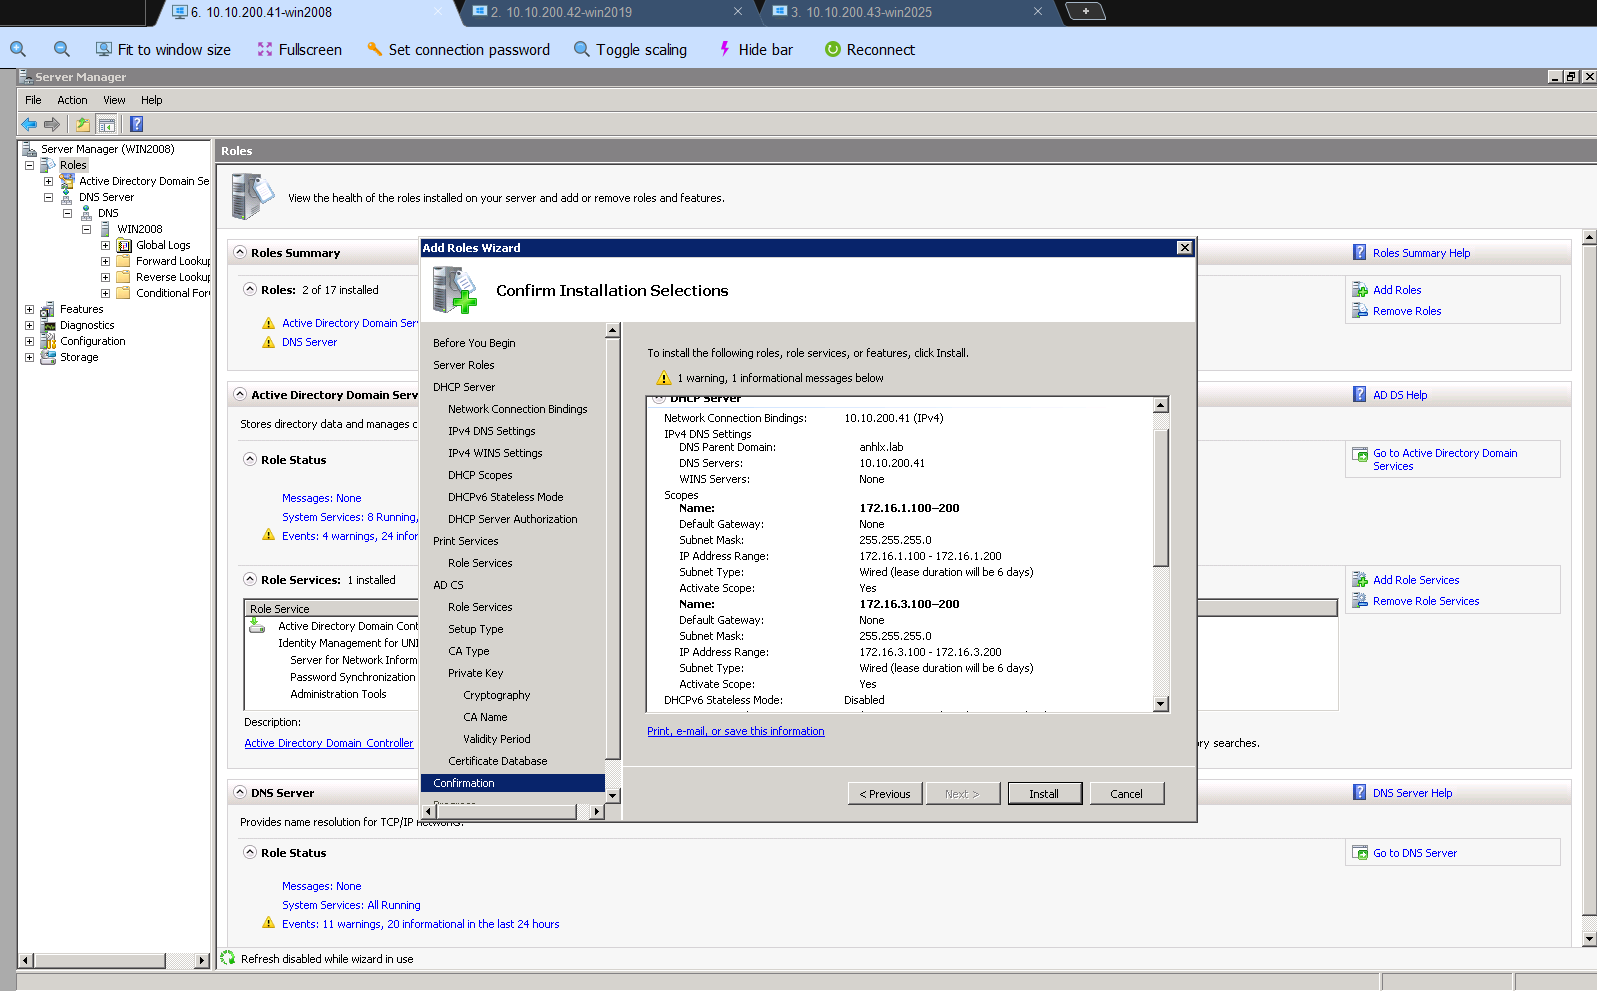Click Events: 11 warnings, 20 informational link
The image size is (1597, 991).
click(x=420, y=924)
